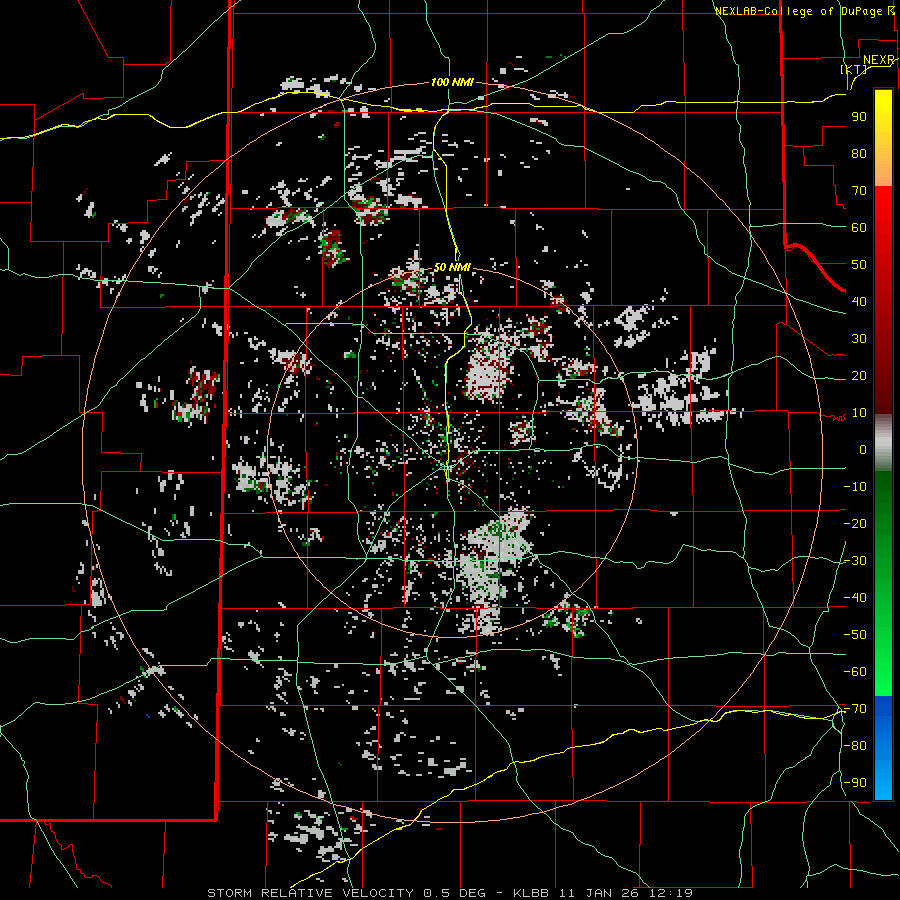900x900 pixels.
Task: Click the 90 value on velocity scale
Action: point(859,117)
